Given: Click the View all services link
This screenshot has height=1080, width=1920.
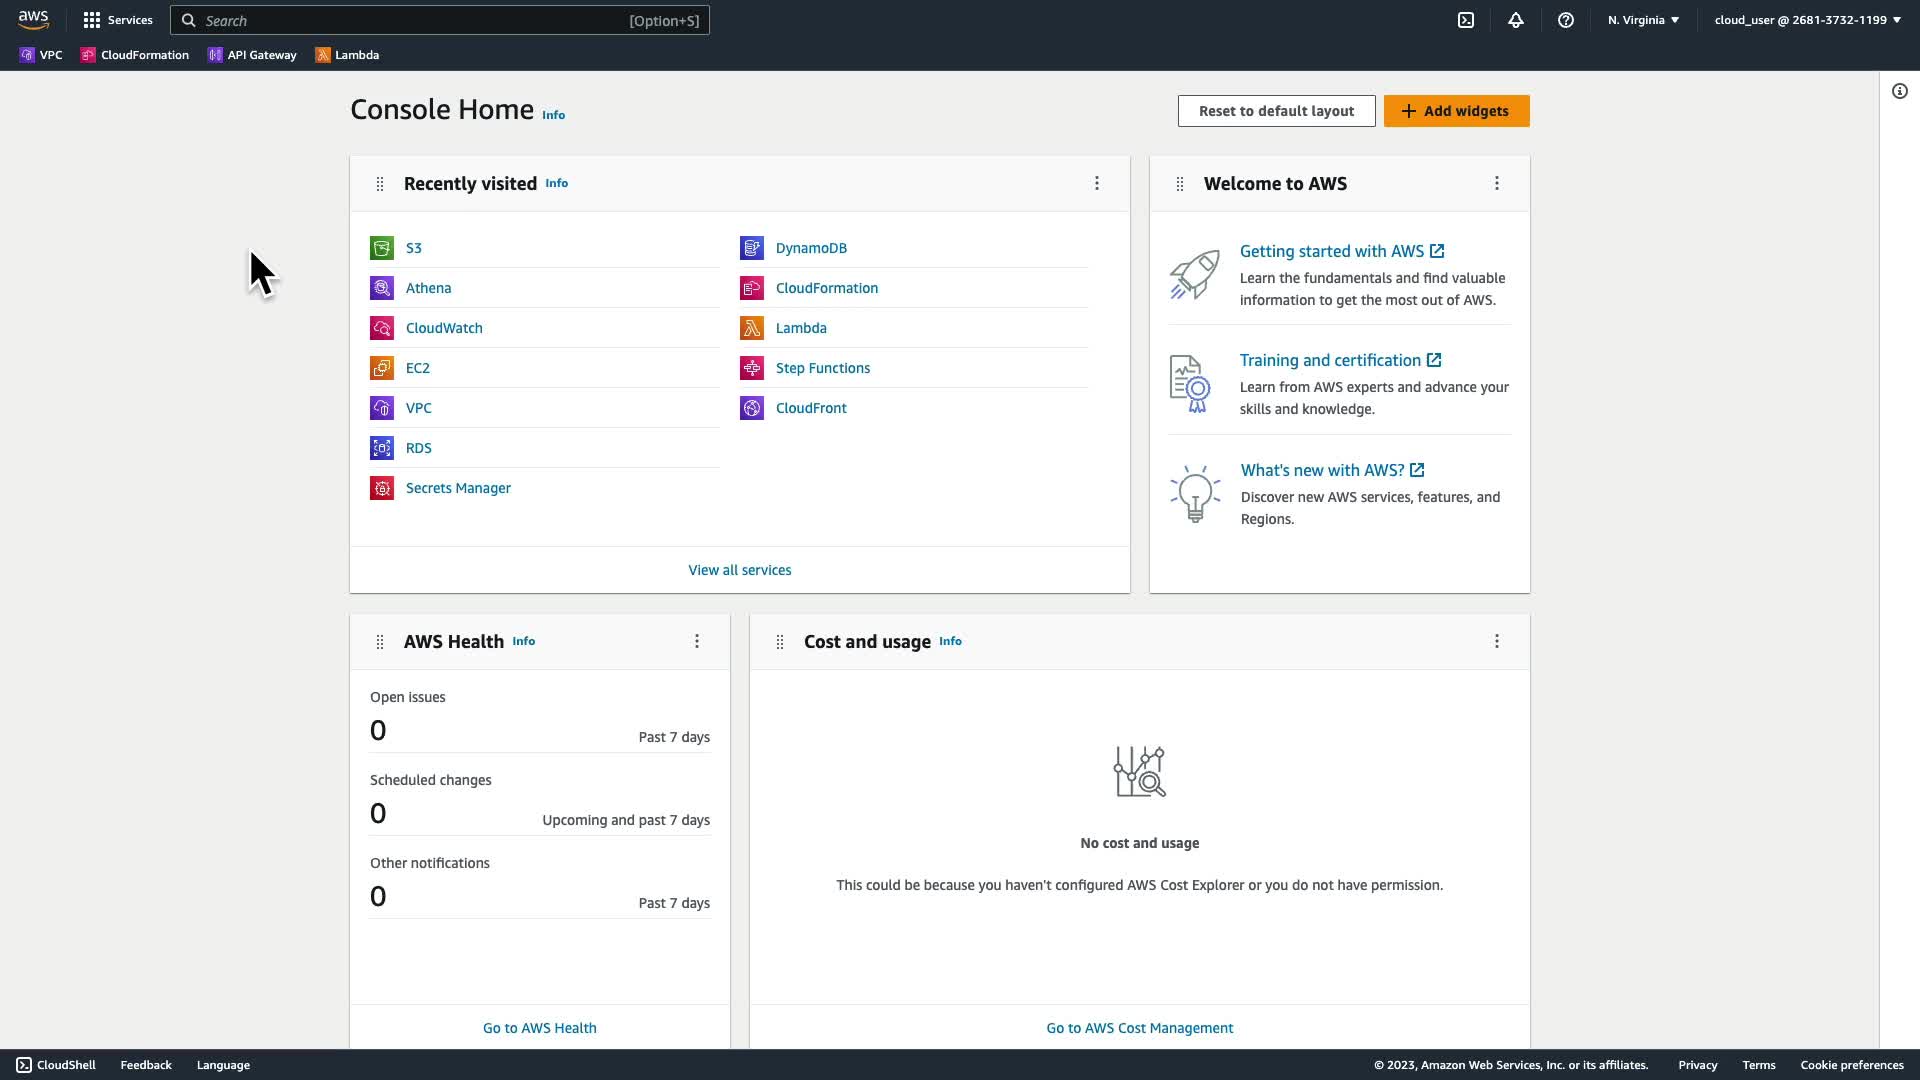Looking at the screenshot, I should [739, 570].
